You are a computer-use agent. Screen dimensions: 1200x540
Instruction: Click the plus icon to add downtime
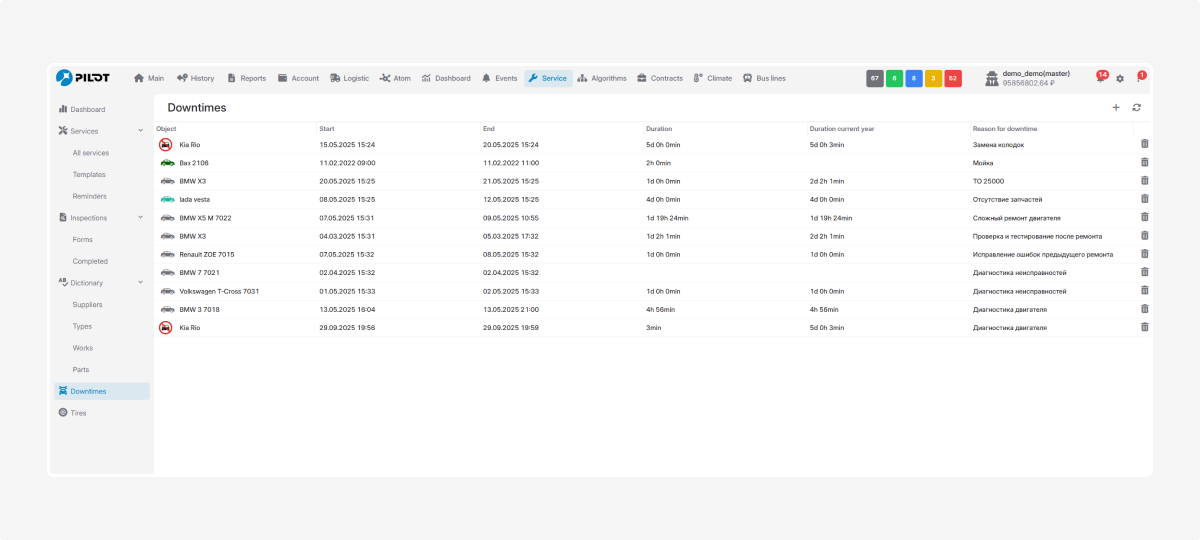coord(1116,108)
